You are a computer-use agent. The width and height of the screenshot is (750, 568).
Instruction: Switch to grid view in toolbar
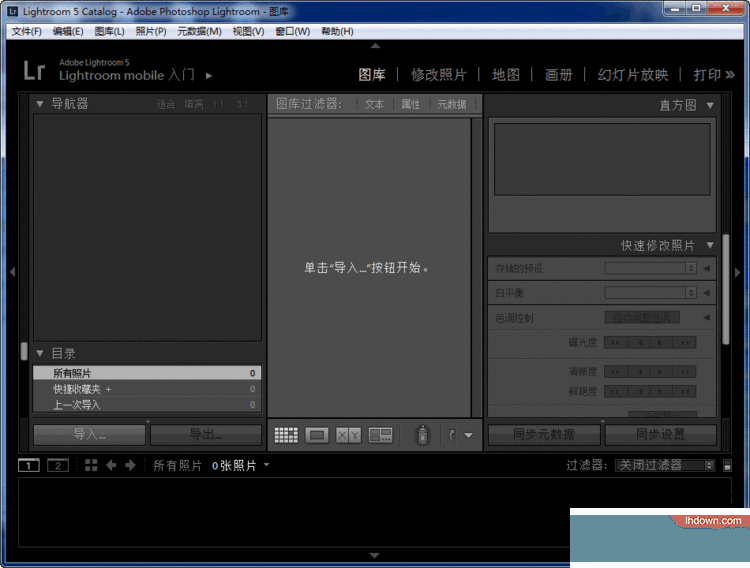286,435
